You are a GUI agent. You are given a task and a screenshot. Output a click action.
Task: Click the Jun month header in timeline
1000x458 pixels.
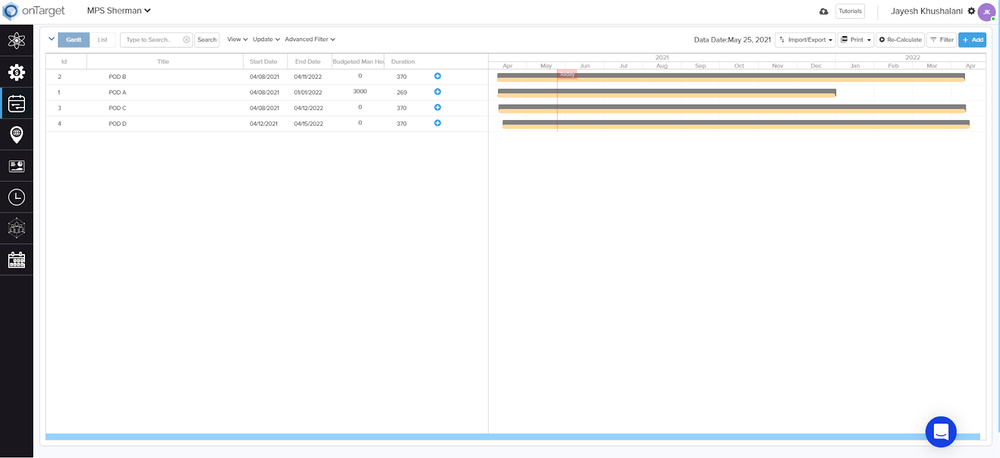[585, 66]
